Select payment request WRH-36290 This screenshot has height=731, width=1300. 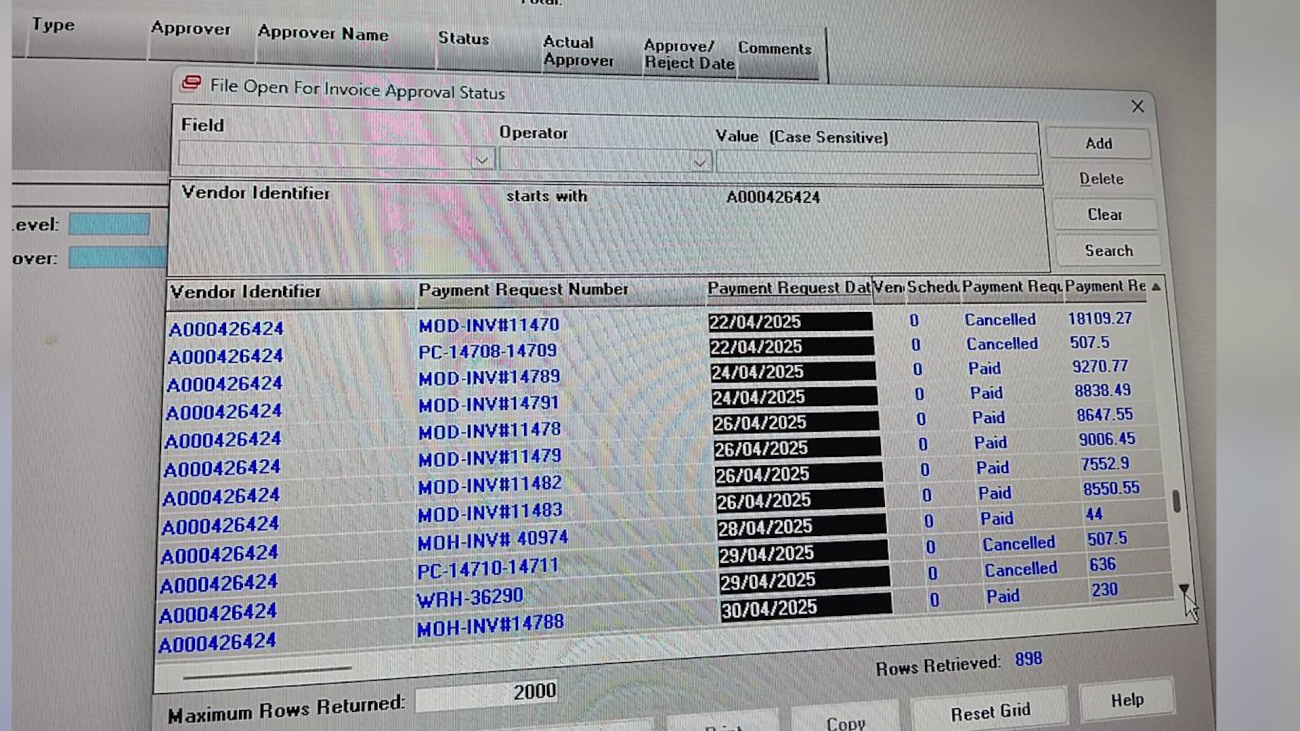[x=469, y=597]
